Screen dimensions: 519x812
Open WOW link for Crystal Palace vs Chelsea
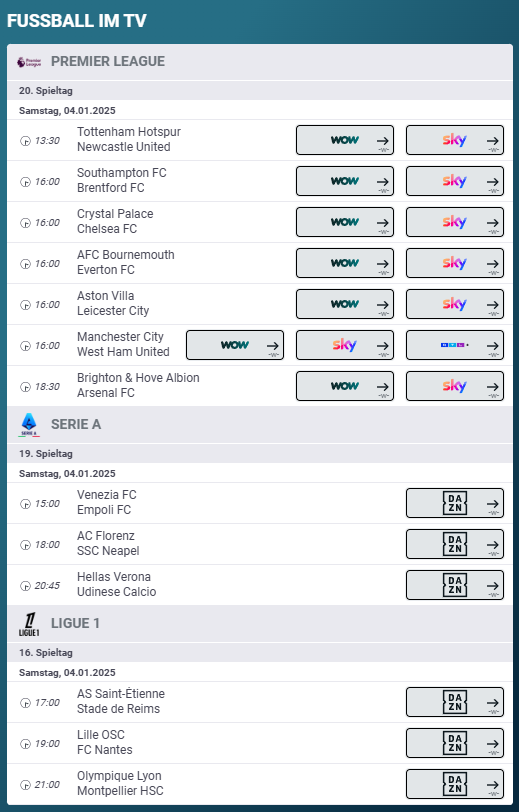point(345,222)
